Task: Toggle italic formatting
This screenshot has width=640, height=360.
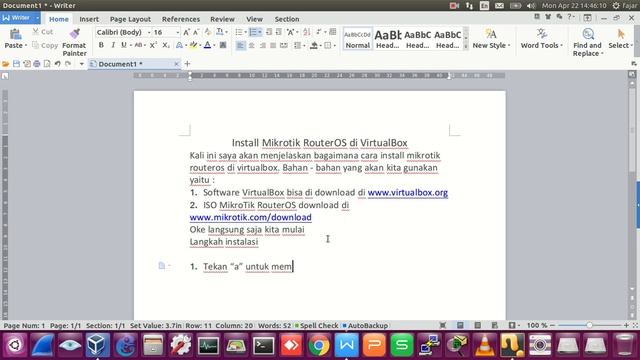Action: pos(113,45)
